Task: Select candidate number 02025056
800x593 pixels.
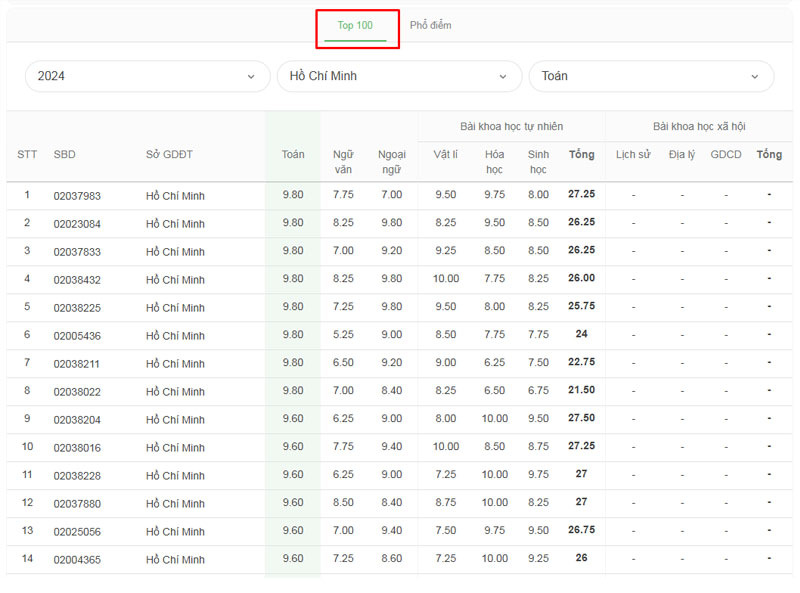Action: coord(77,532)
